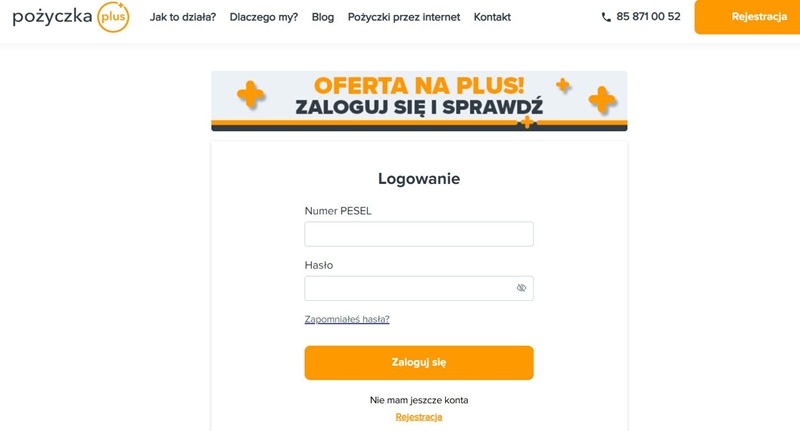This screenshot has height=431, width=800.
Task: Open the "Zapomniałeś hasła?" link
Action: pos(347,319)
